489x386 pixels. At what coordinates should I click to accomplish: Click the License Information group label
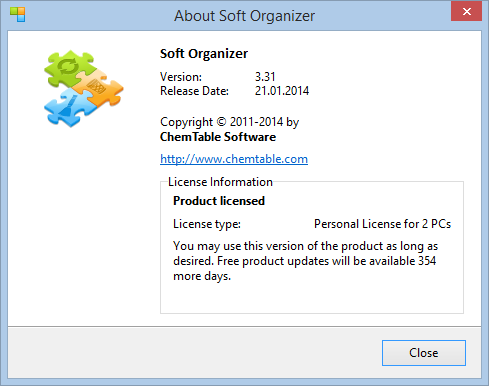pos(220,182)
